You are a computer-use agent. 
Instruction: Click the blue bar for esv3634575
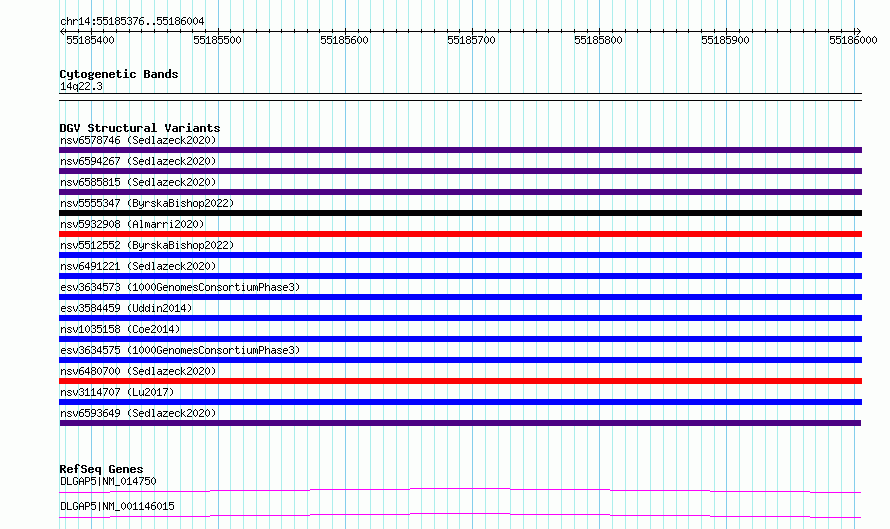pos(460,360)
